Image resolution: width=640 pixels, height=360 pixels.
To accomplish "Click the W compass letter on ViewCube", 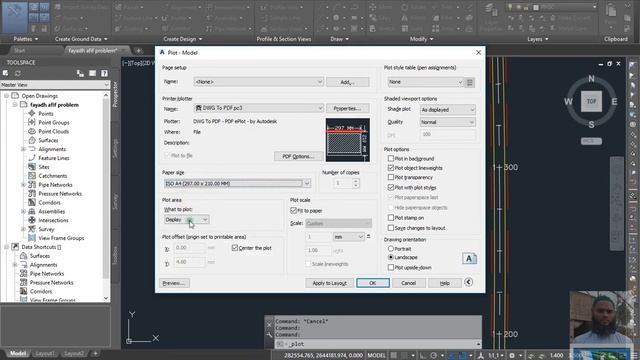I will tap(568, 101).
